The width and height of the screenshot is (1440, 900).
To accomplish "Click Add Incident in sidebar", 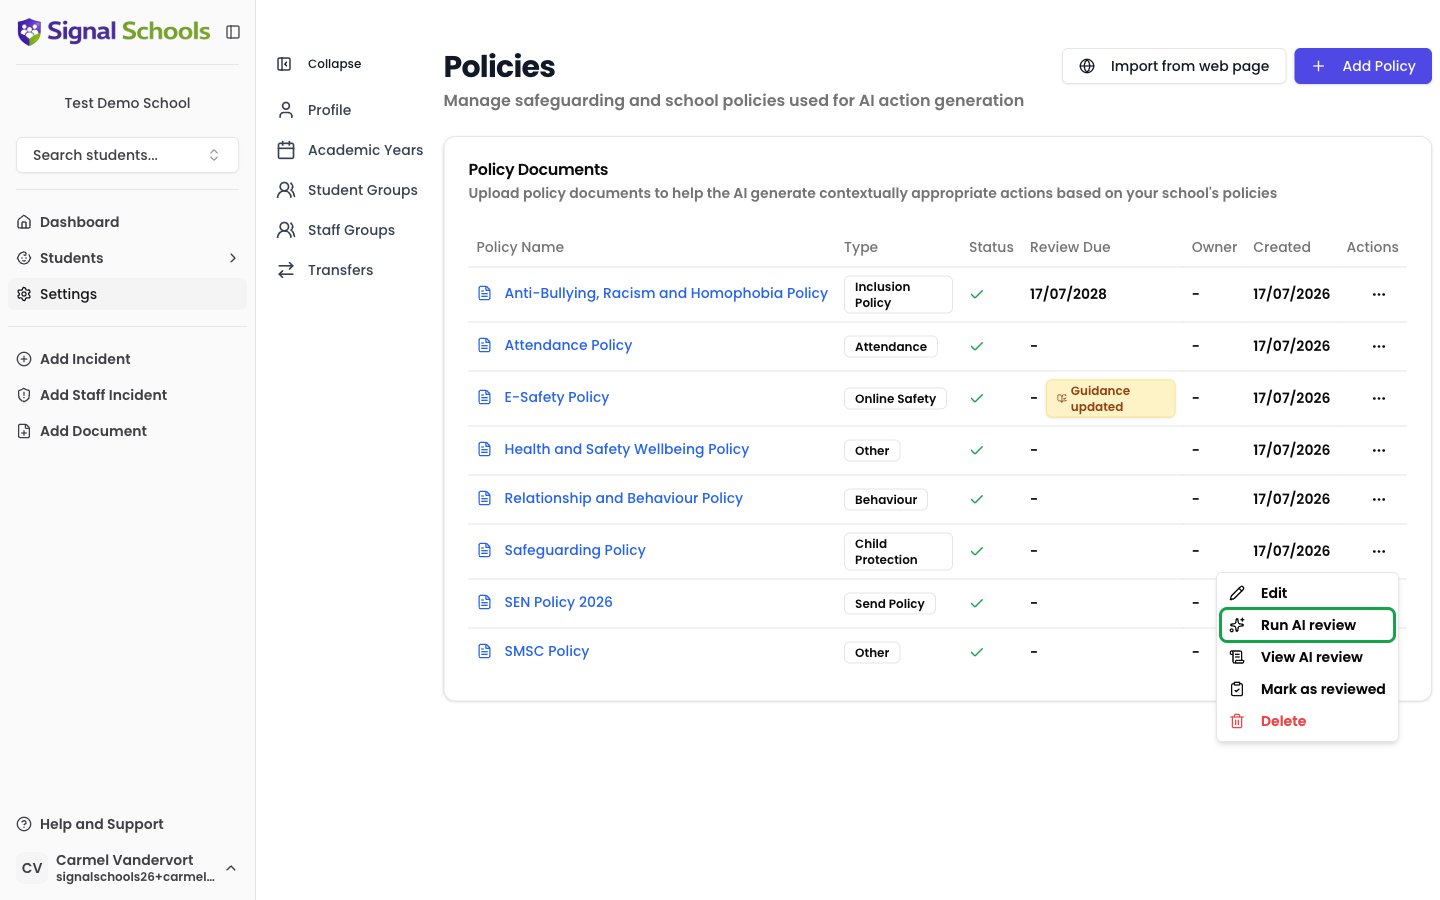I will point(127,359).
